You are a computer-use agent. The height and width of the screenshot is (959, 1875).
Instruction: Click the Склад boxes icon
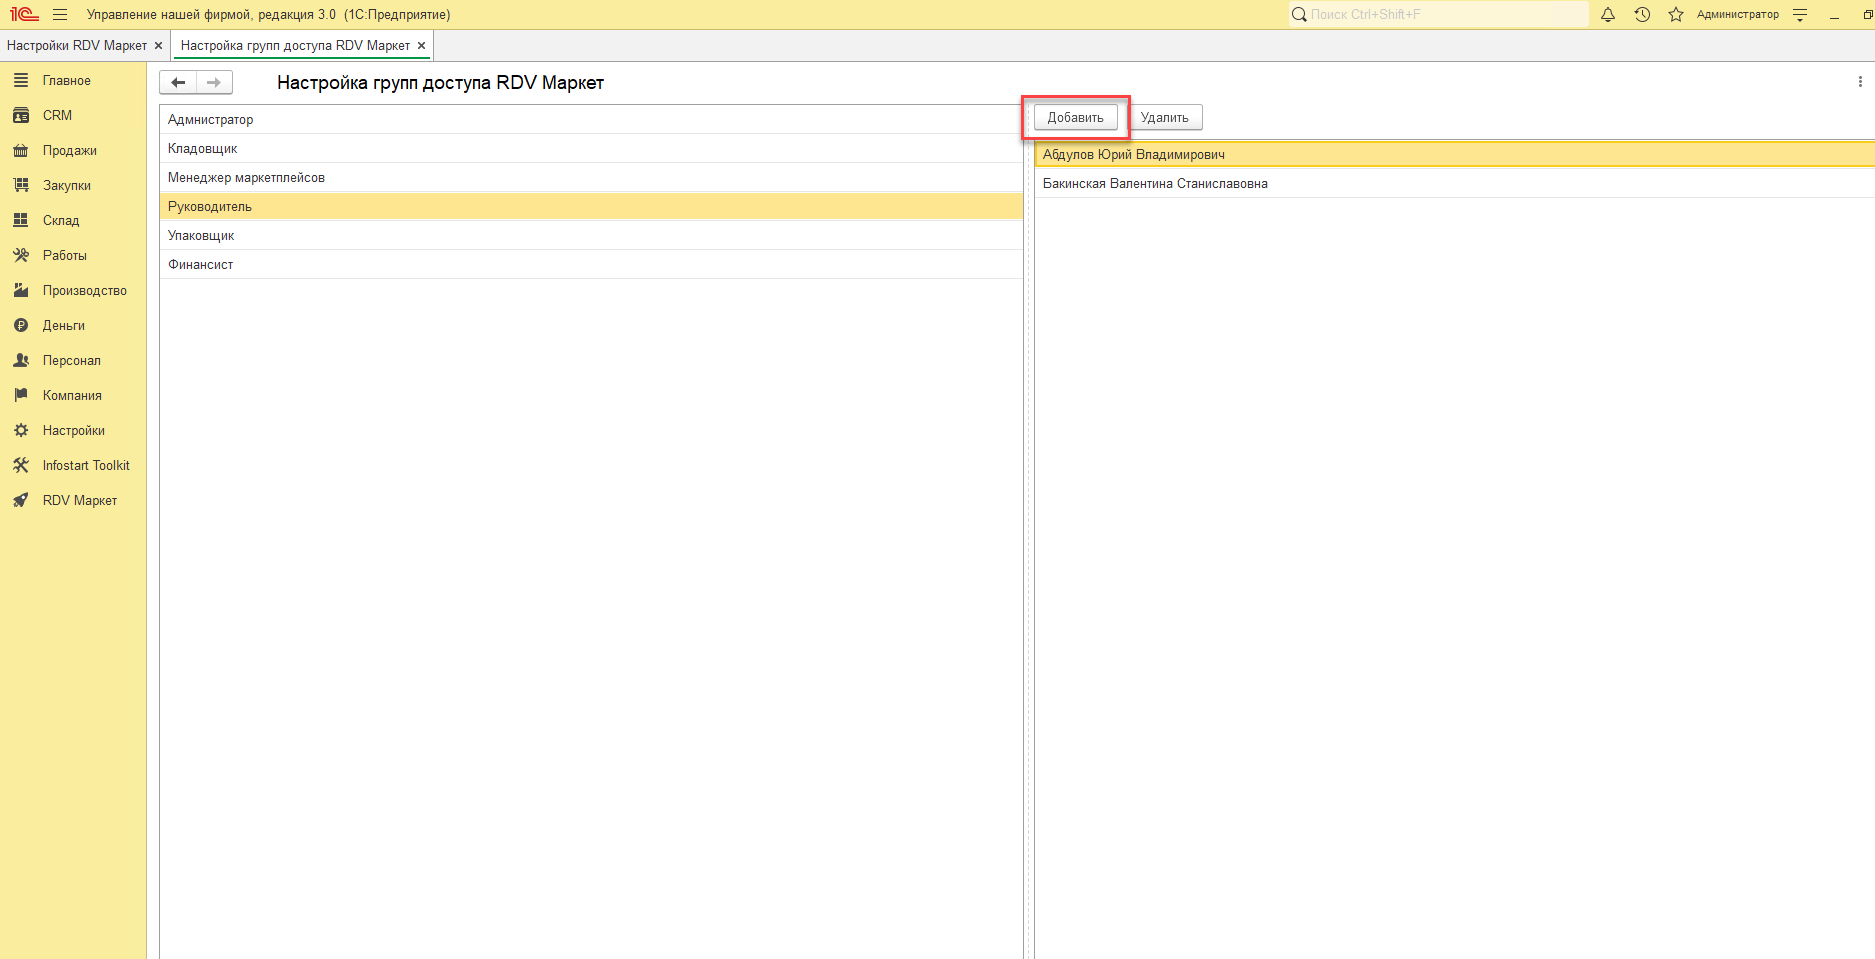(21, 220)
